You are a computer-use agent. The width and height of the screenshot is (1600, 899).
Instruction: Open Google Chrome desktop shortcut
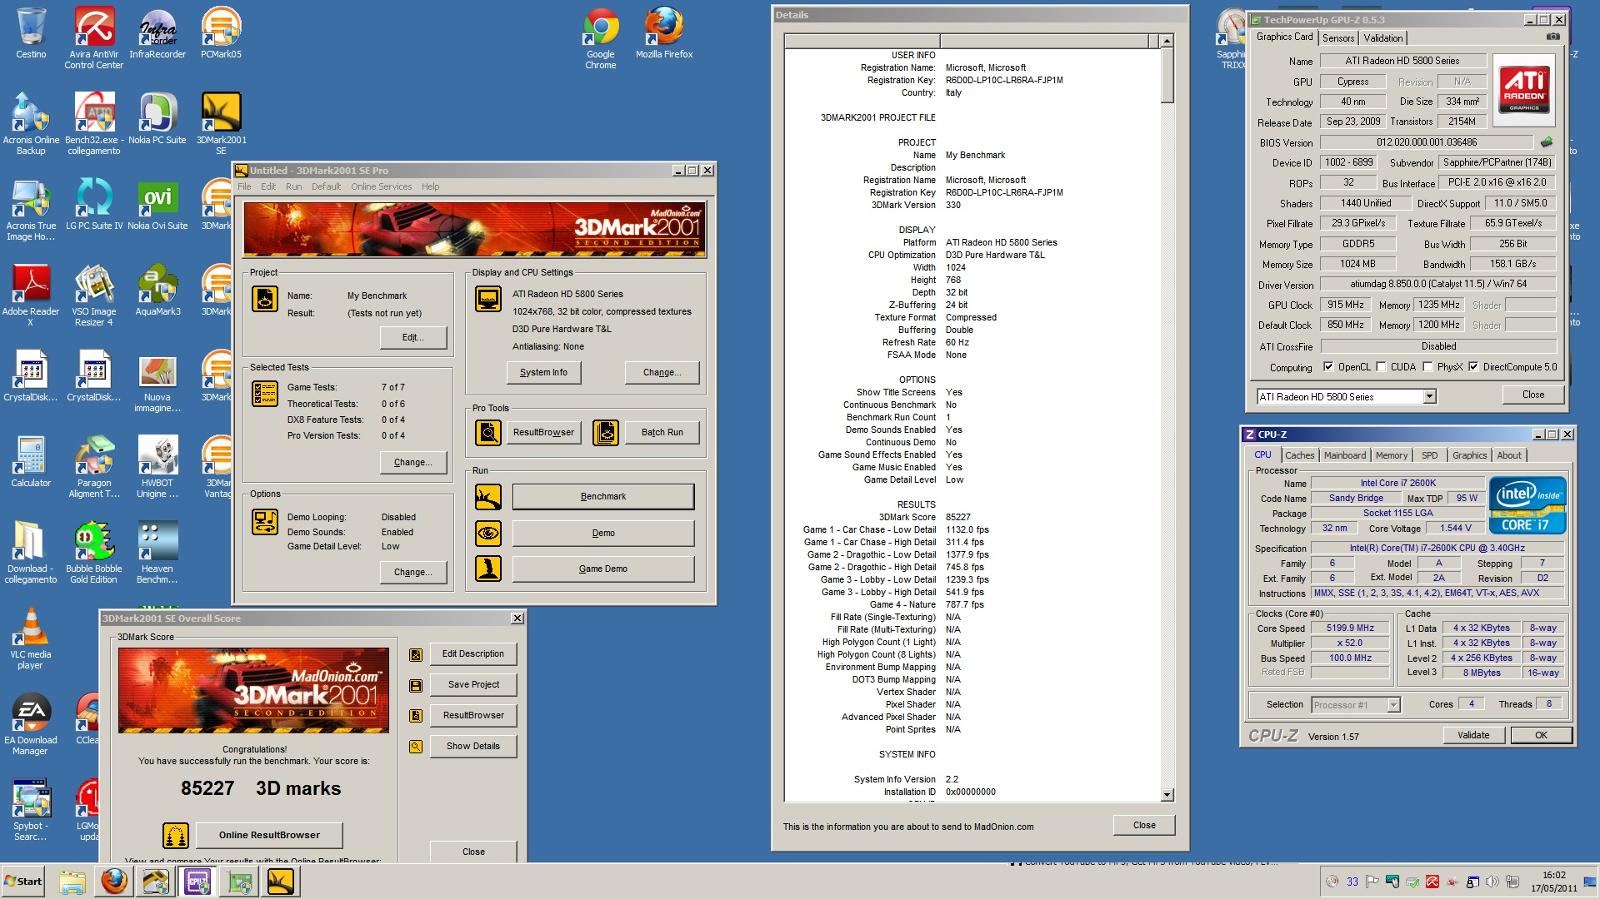(x=600, y=38)
